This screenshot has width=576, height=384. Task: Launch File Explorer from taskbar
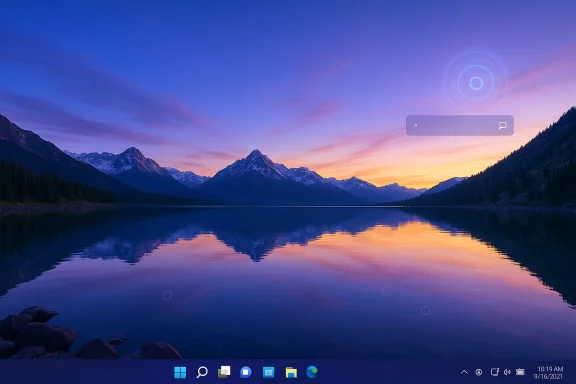tap(291, 372)
